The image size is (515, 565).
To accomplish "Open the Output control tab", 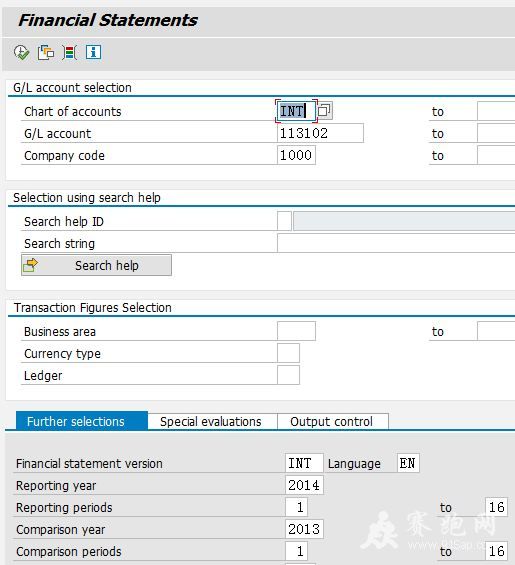I will coord(332,422).
